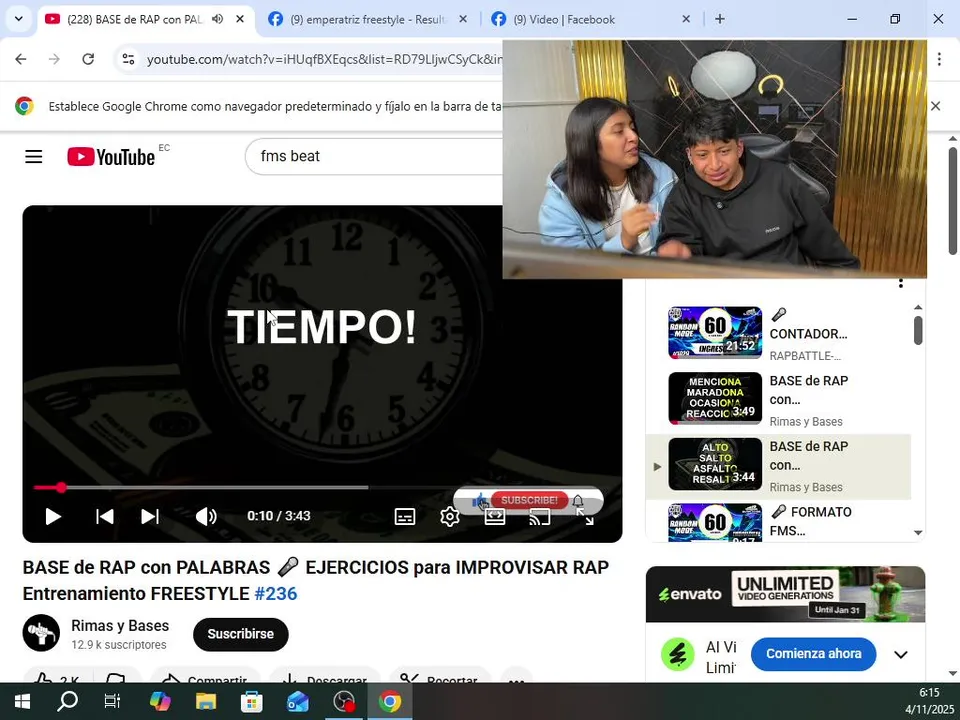The height and width of the screenshot is (720, 960).
Task: Click the red progress bar scrubber
Action: click(61, 487)
